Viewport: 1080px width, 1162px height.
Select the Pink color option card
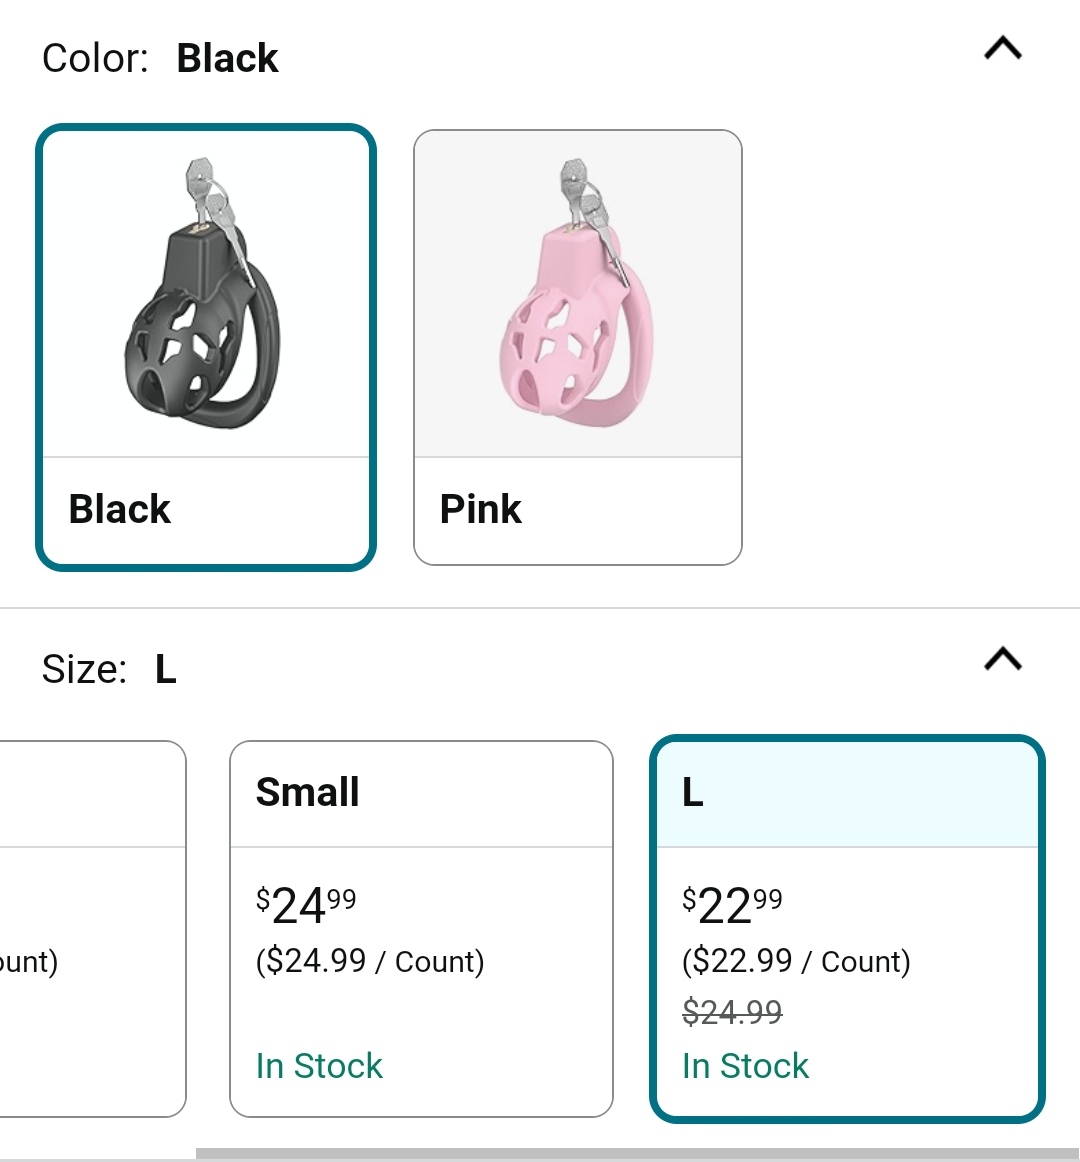tap(577, 348)
